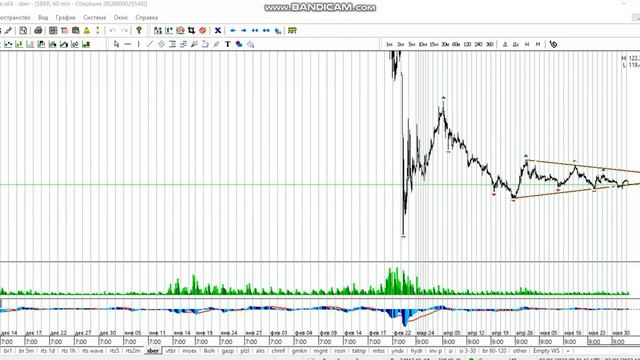Screen dimensions: 640x360
Task: Switch to the vtbr workspace tab
Action: pos(170,351)
